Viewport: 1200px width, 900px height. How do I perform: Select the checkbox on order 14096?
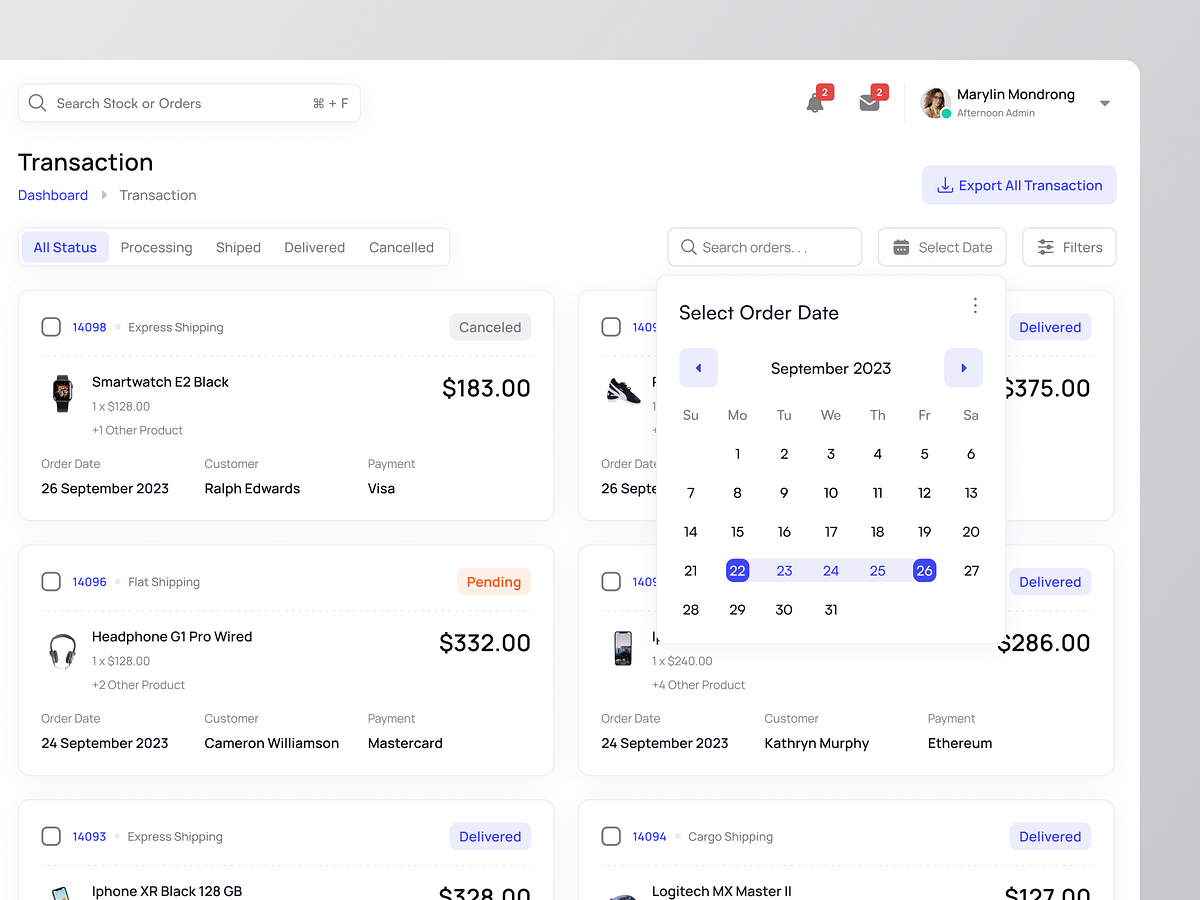pos(51,581)
